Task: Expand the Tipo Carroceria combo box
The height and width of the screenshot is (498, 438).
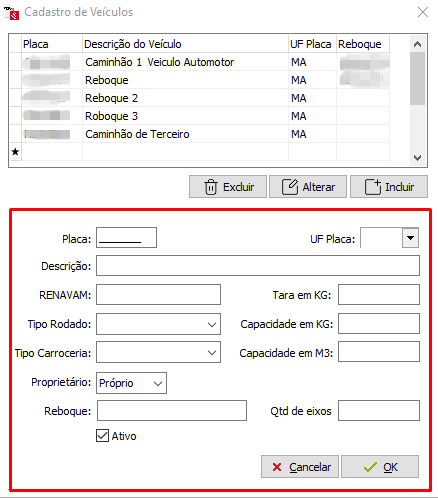Action: click(212, 353)
